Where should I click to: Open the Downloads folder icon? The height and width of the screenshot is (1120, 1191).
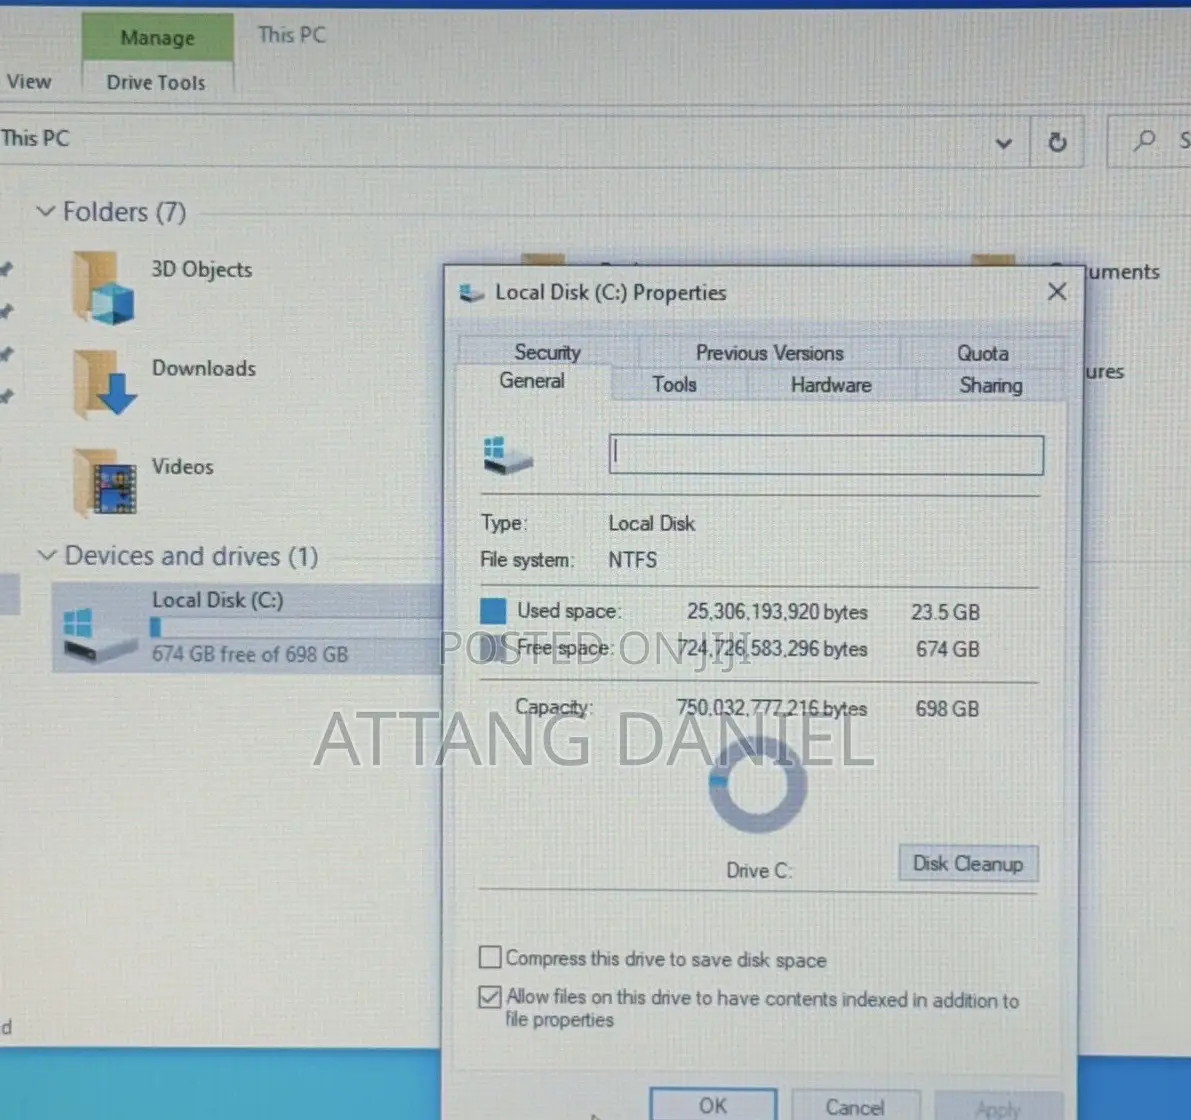(x=104, y=384)
